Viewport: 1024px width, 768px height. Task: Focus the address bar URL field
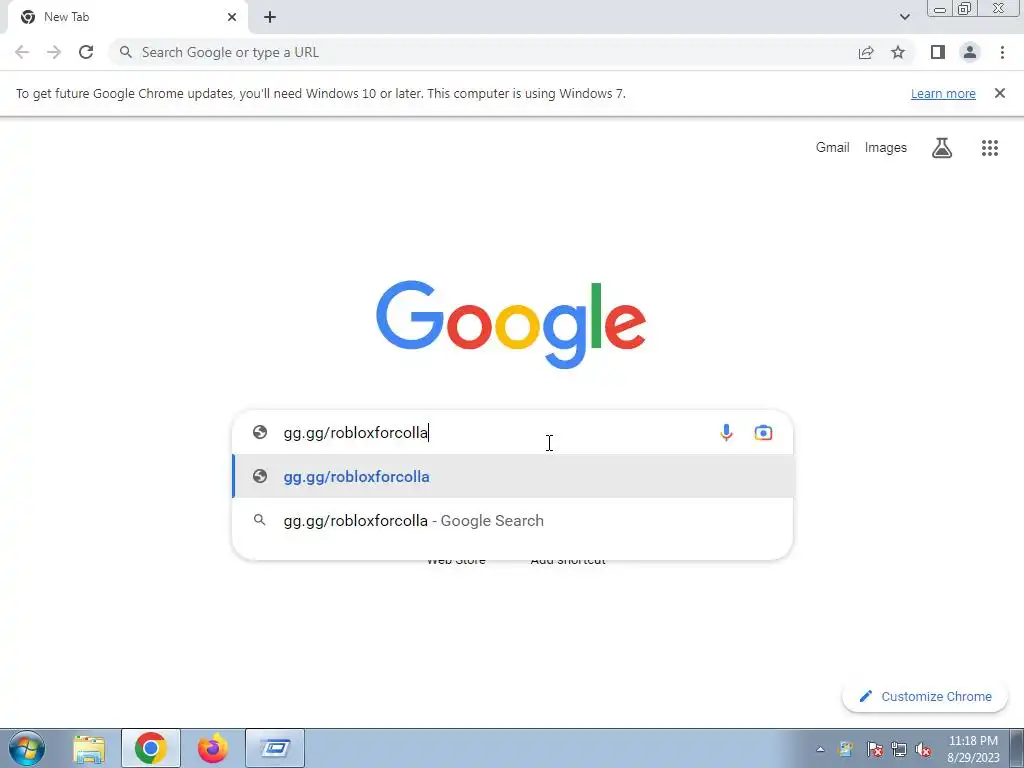(483, 52)
